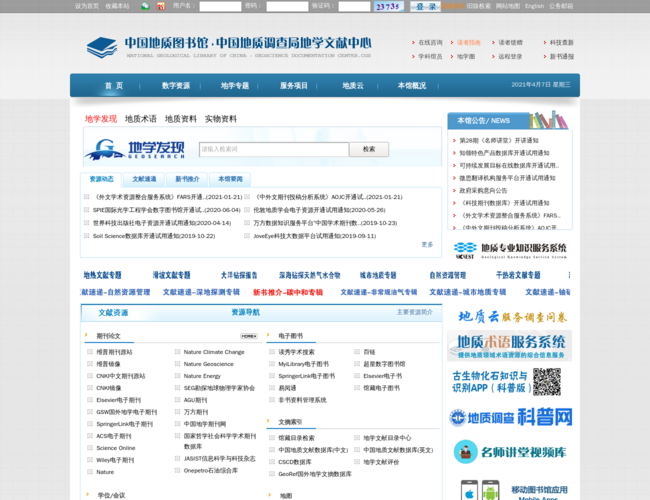Image resolution: width=650 pixels, height=500 pixels.
Task: Click the English link in the top bar
Action: [x=534, y=6]
